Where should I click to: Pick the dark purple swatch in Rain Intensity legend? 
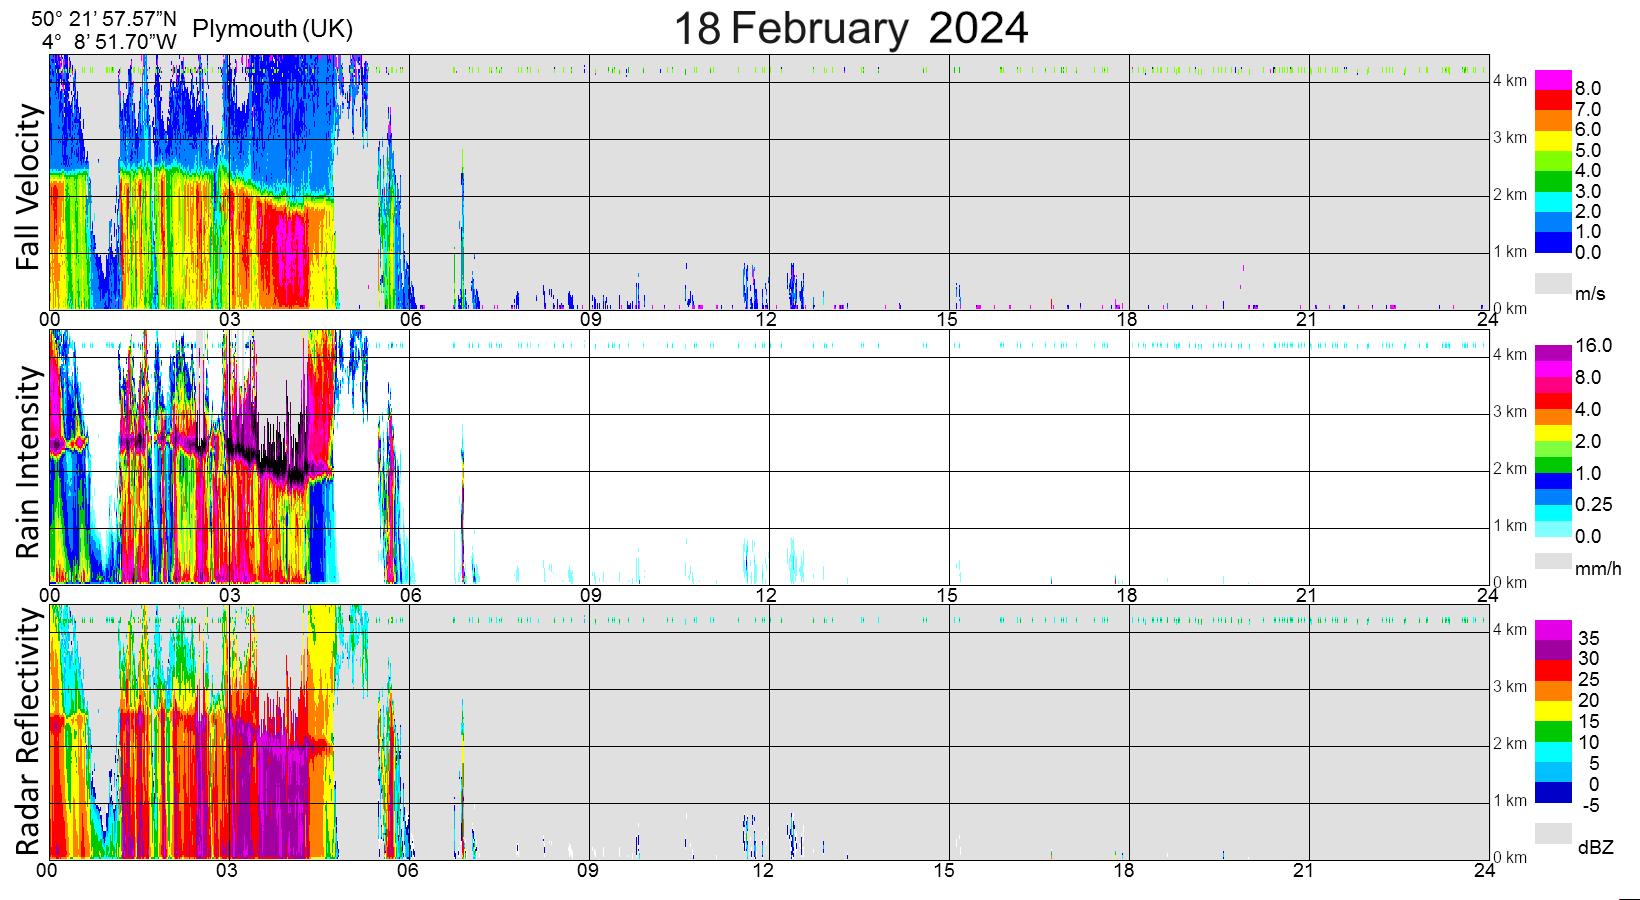[1554, 352]
